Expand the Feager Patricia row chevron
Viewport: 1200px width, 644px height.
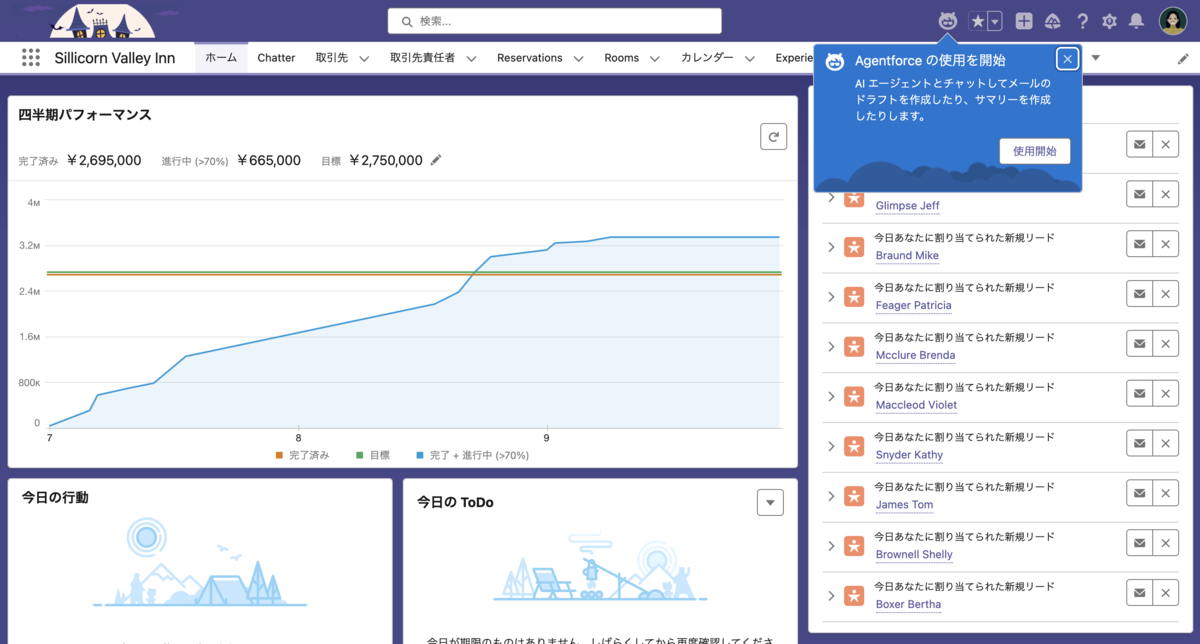click(x=831, y=297)
